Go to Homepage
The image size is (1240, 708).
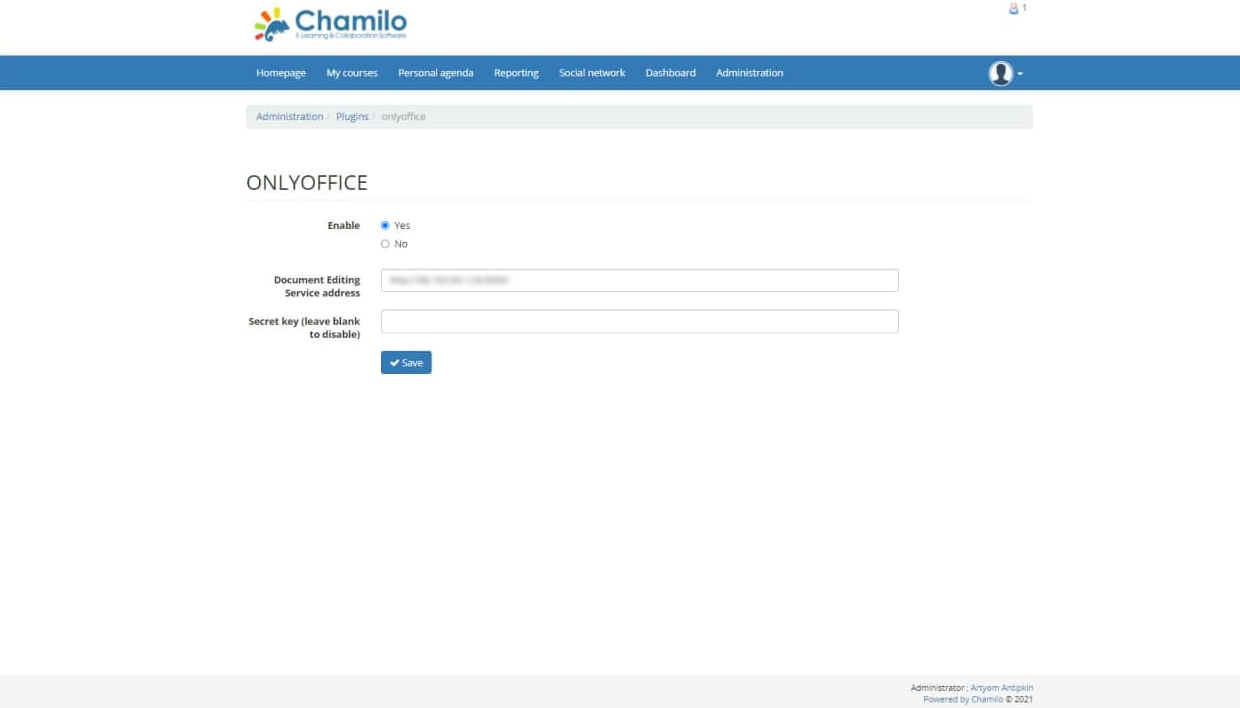(x=280, y=72)
